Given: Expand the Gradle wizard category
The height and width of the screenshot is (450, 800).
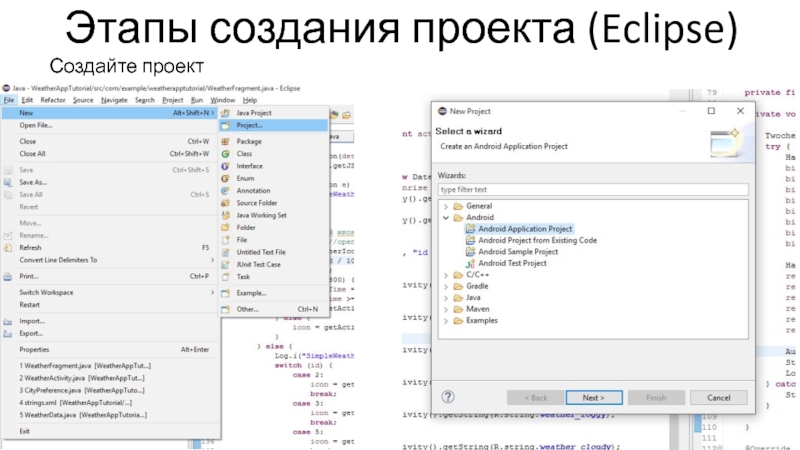Looking at the screenshot, I should tap(446, 287).
